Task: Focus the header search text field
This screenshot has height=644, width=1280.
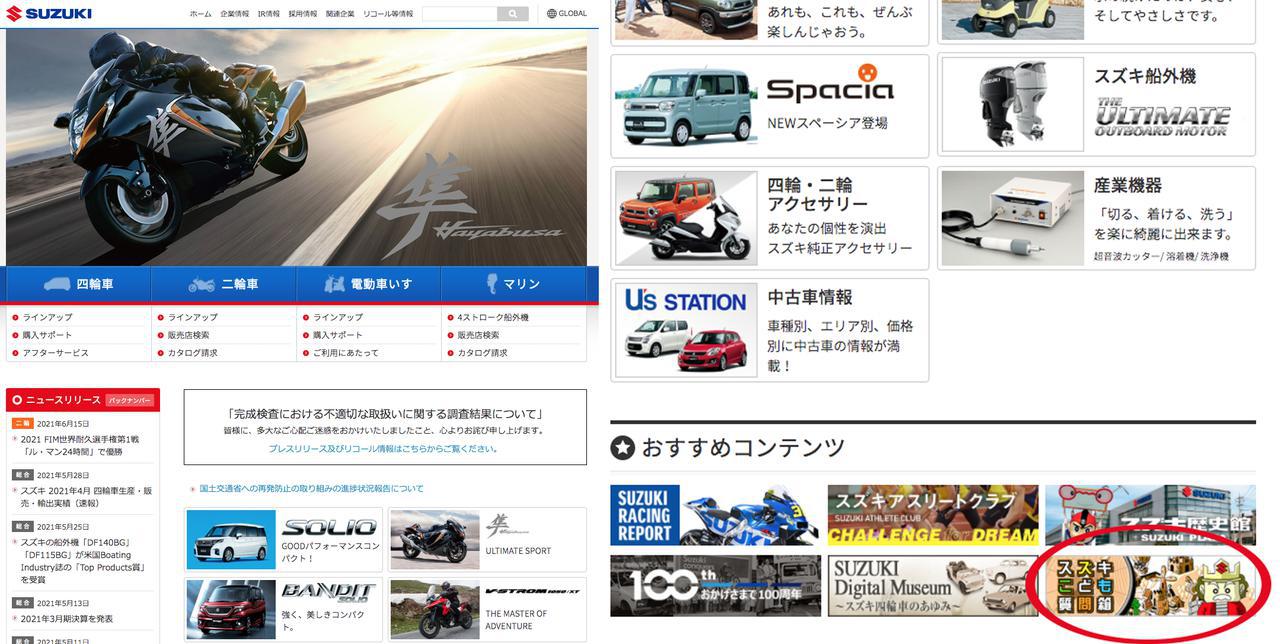Action: click(460, 14)
